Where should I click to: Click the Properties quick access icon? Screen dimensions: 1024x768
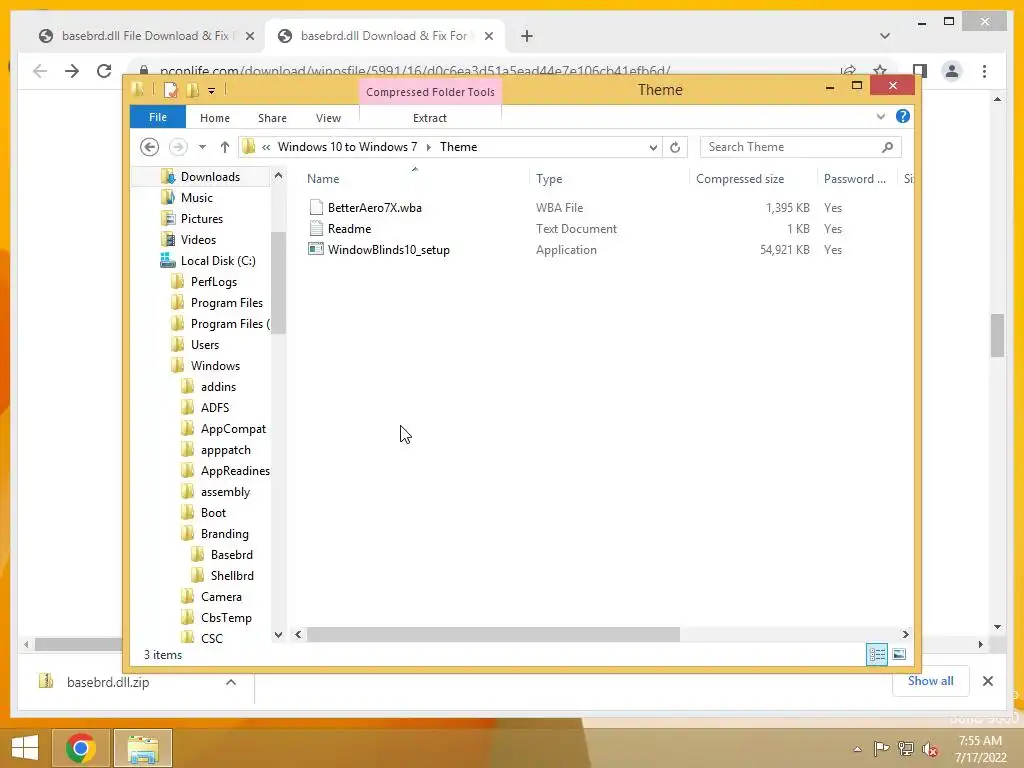(170, 90)
